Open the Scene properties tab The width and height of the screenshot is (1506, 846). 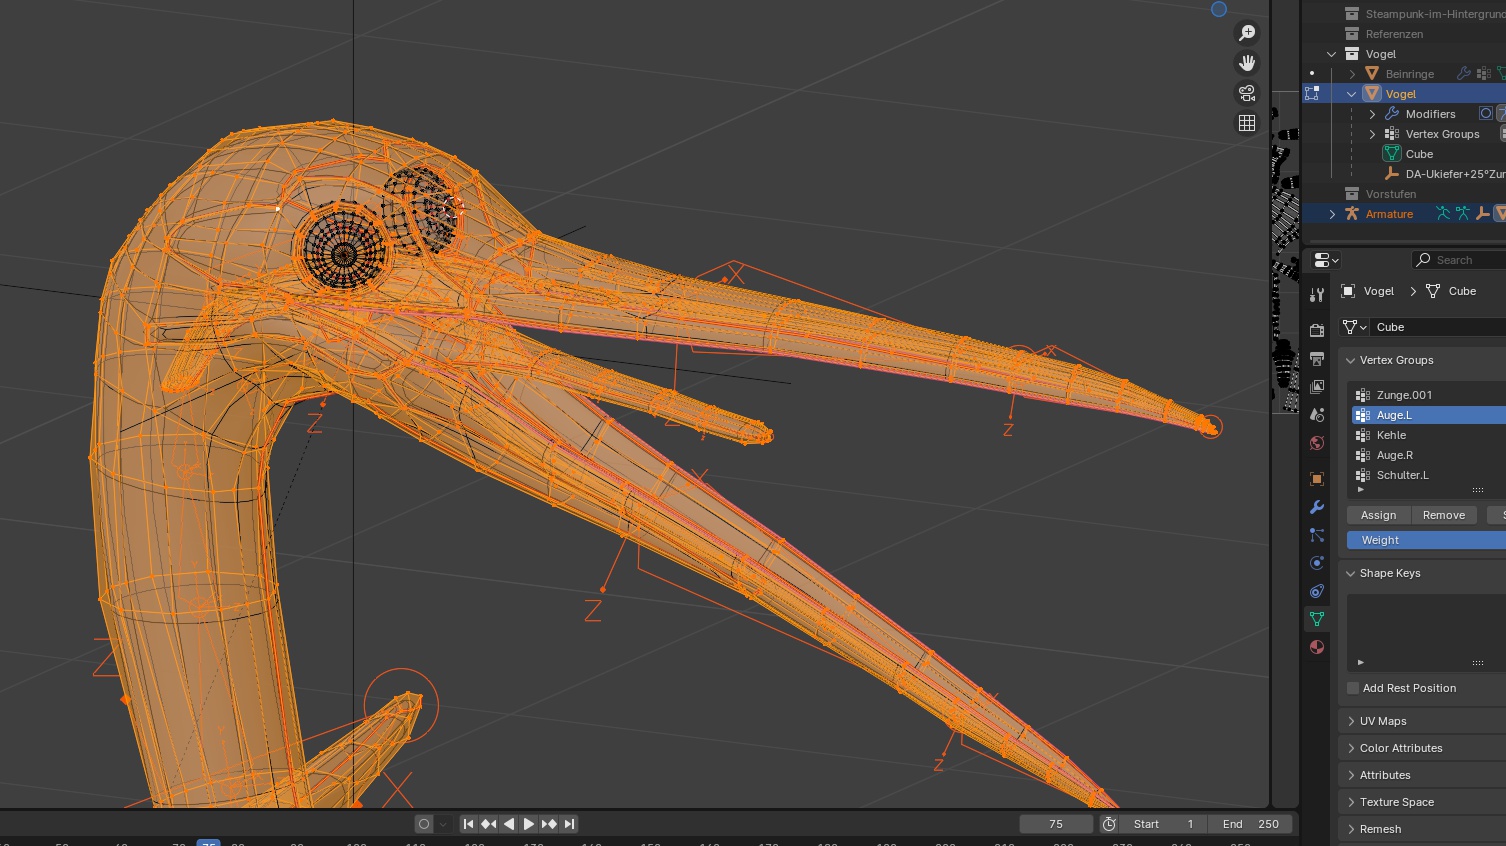[x=1317, y=415]
